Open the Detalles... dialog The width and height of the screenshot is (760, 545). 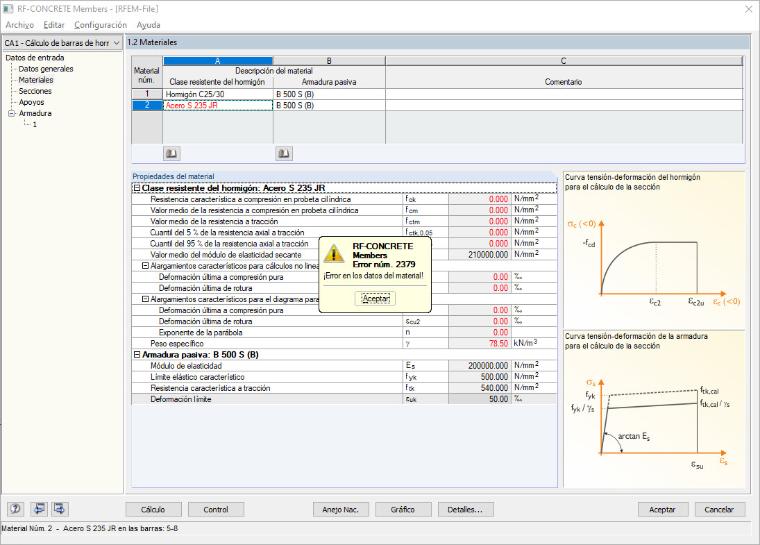pos(465,510)
